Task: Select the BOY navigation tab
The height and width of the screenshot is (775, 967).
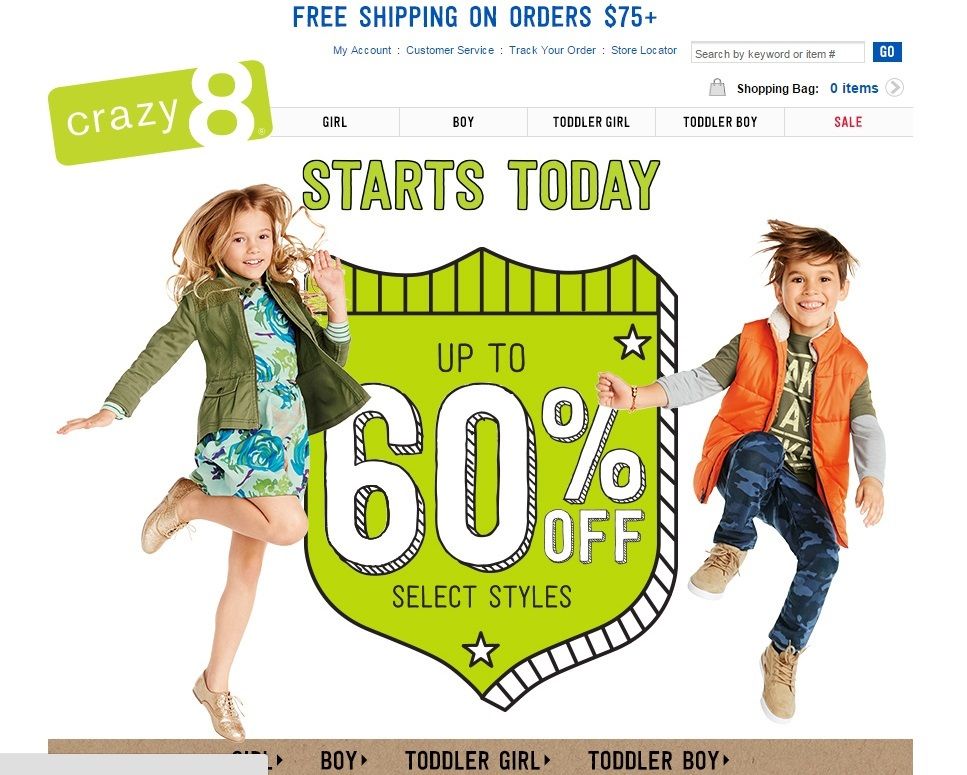Action: (463, 122)
